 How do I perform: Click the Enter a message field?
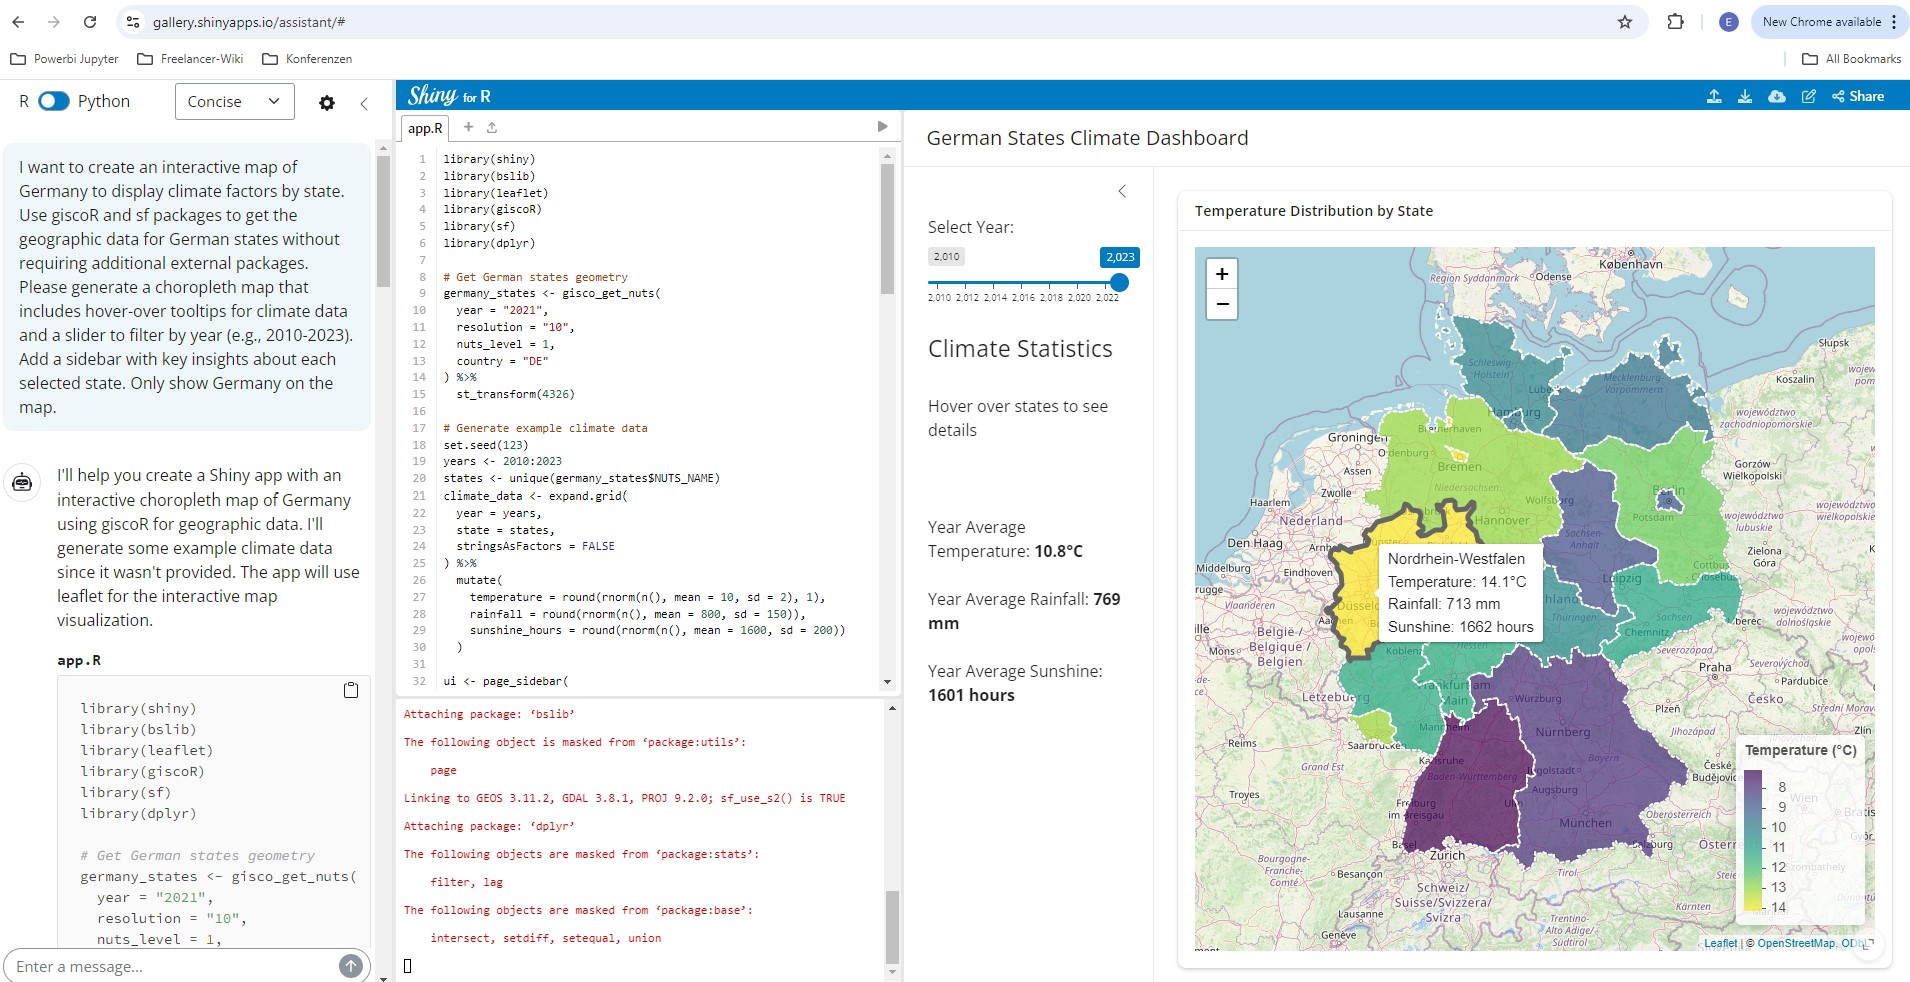point(170,966)
